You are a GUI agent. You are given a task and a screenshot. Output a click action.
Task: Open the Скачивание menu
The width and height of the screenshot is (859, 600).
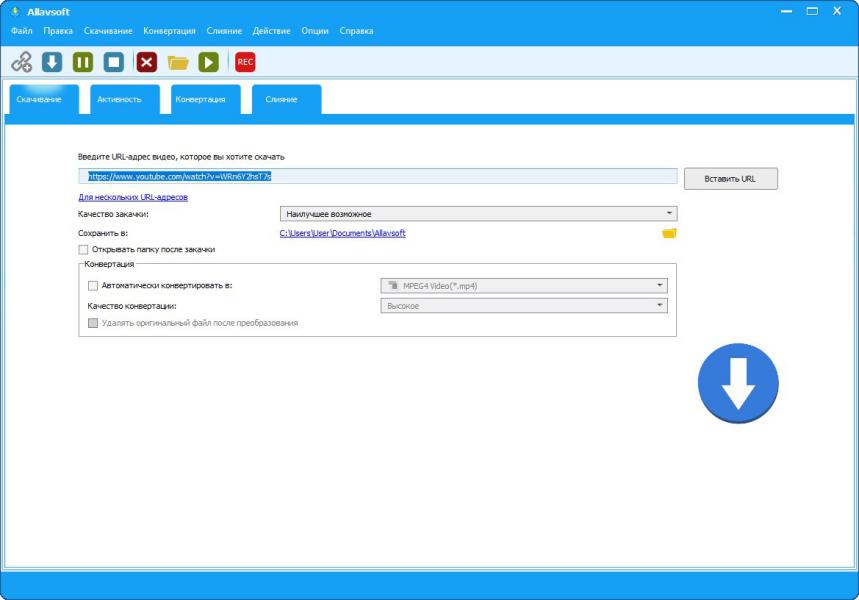(108, 31)
